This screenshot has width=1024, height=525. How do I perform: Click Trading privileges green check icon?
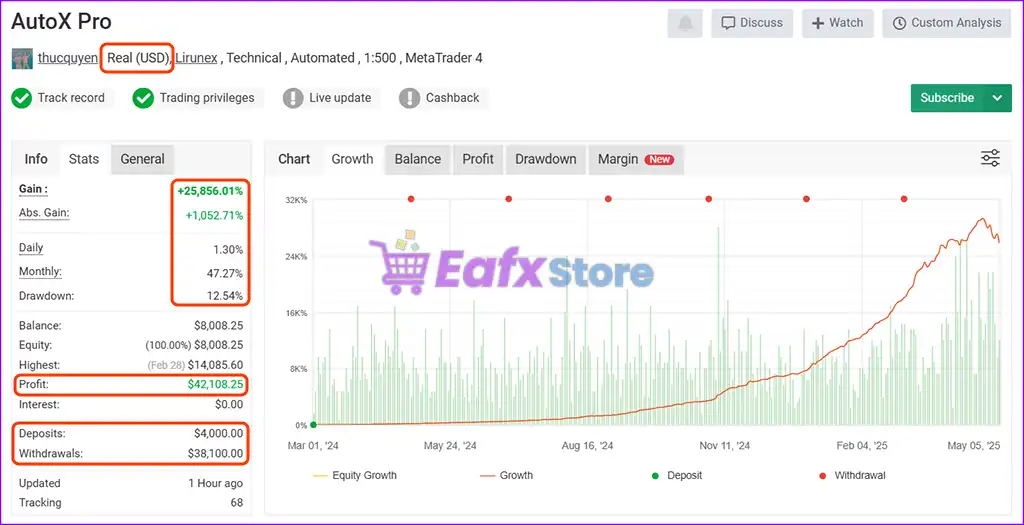click(143, 99)
